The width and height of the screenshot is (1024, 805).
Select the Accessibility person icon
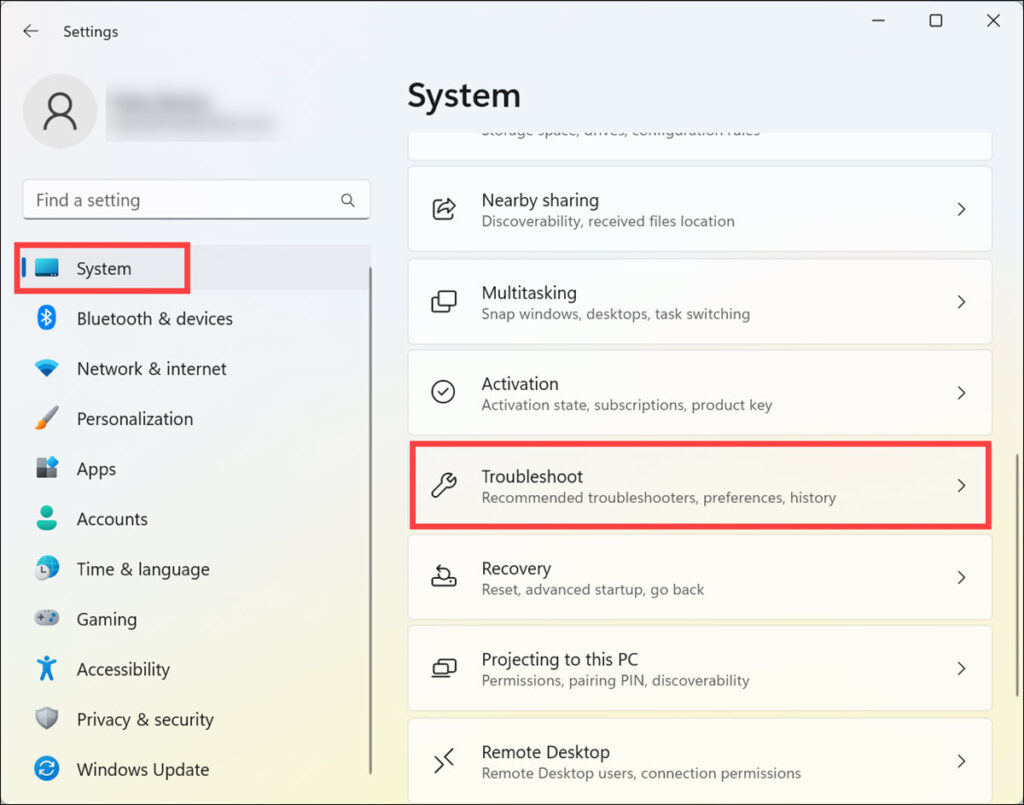[48, 669]
